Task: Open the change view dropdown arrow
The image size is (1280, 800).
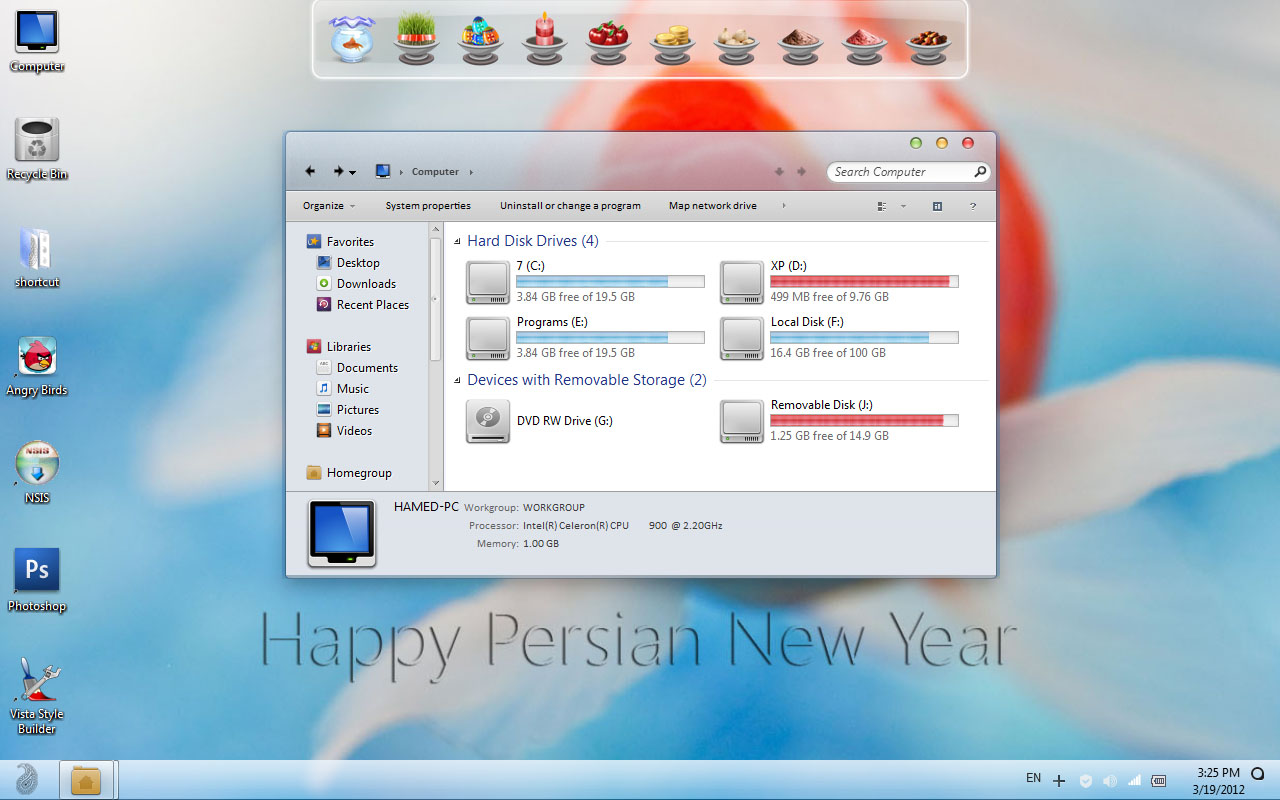Action: [903, 206]
